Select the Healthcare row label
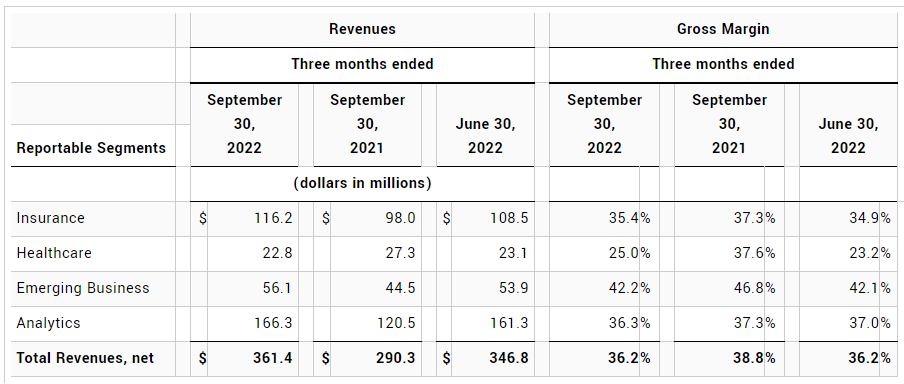 pos(54,253)
